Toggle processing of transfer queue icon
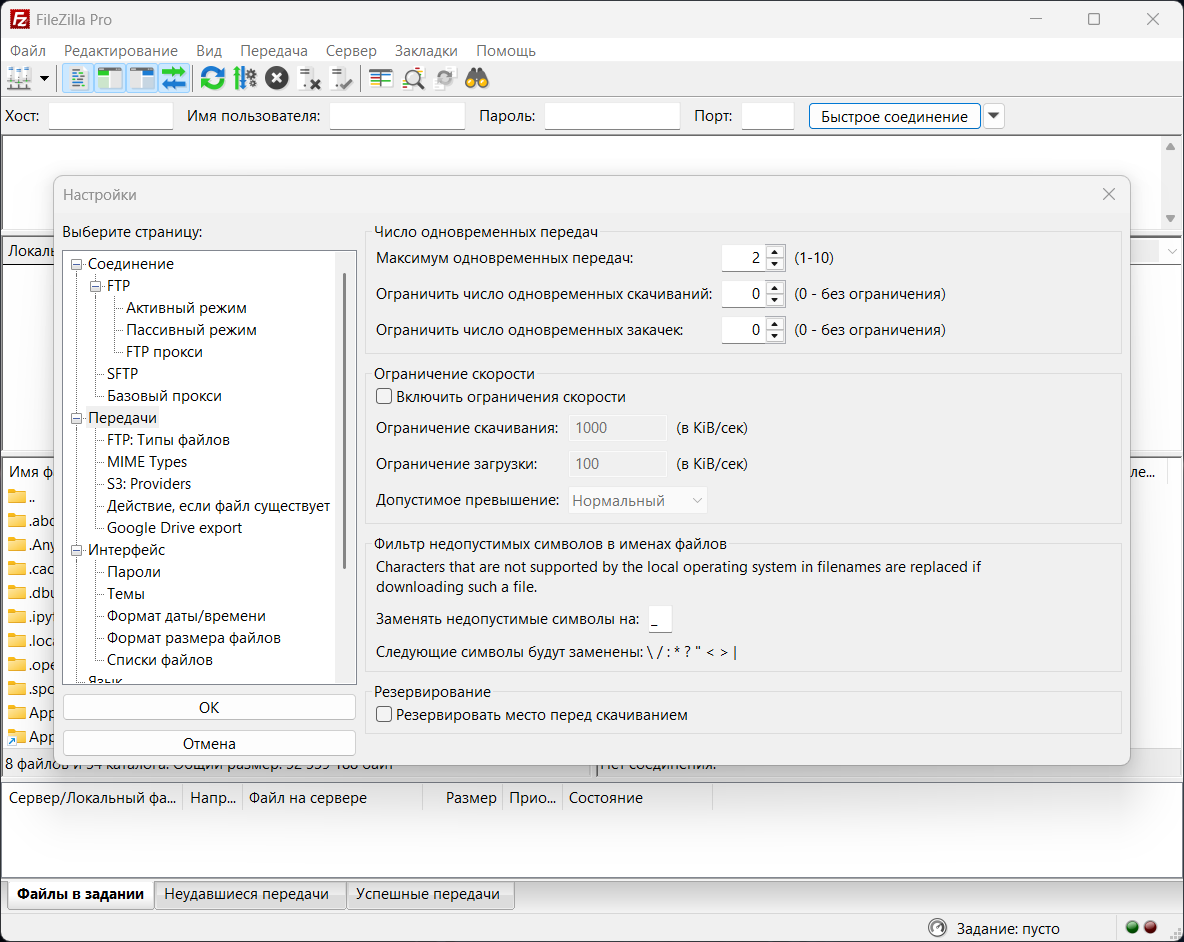The height and width of the screenshot is (942, 1184). click(x=245, y=78)
